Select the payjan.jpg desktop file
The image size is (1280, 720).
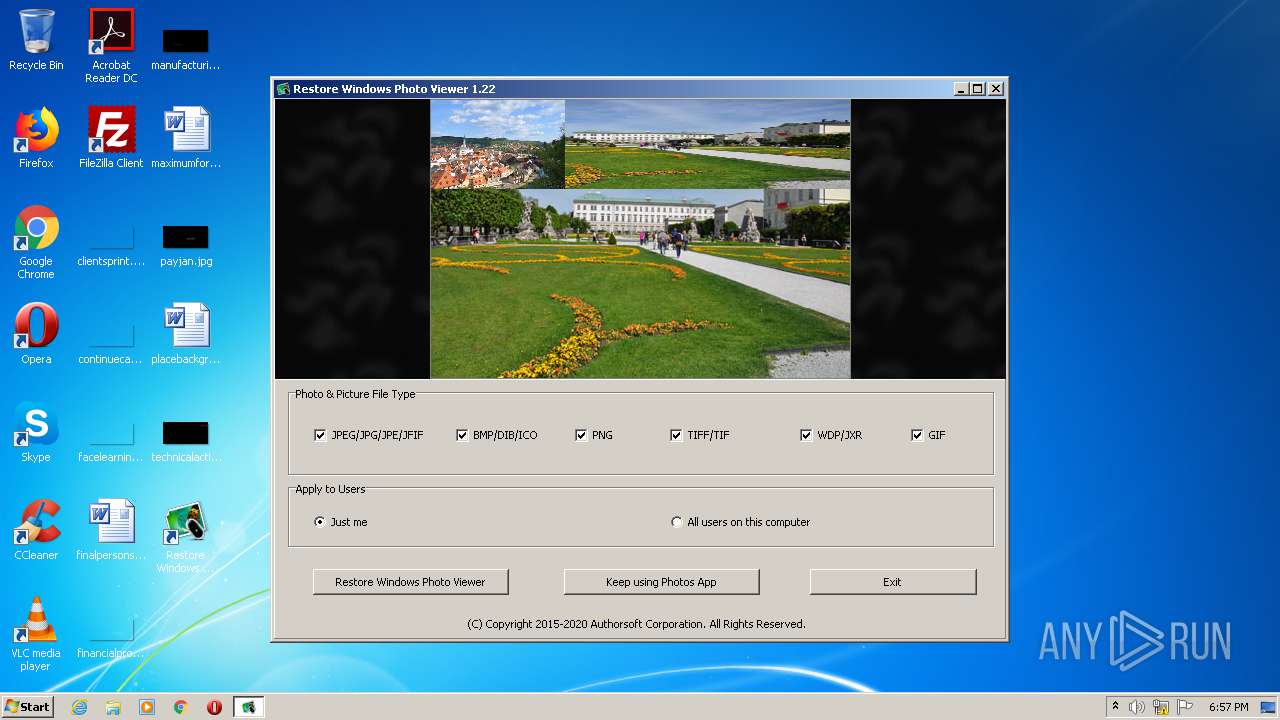[x=185, y=246]
